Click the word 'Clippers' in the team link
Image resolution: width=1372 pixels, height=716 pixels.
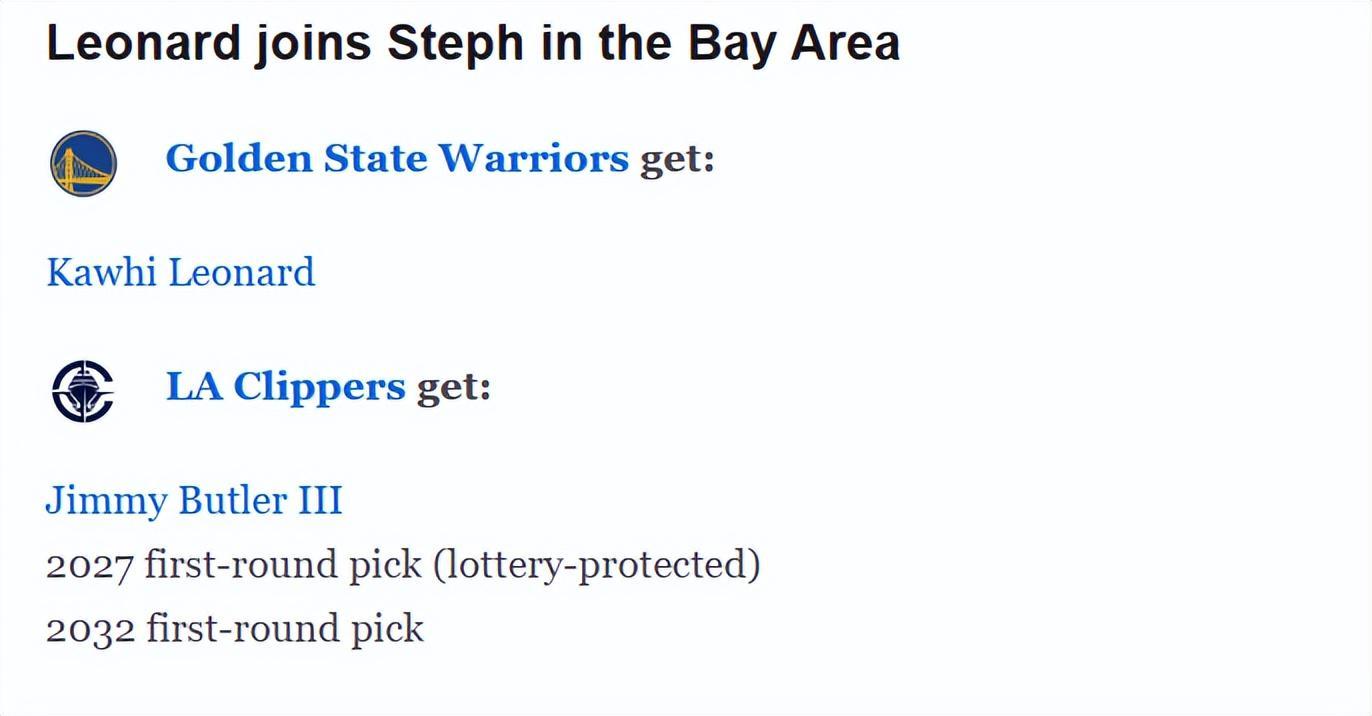319,388
